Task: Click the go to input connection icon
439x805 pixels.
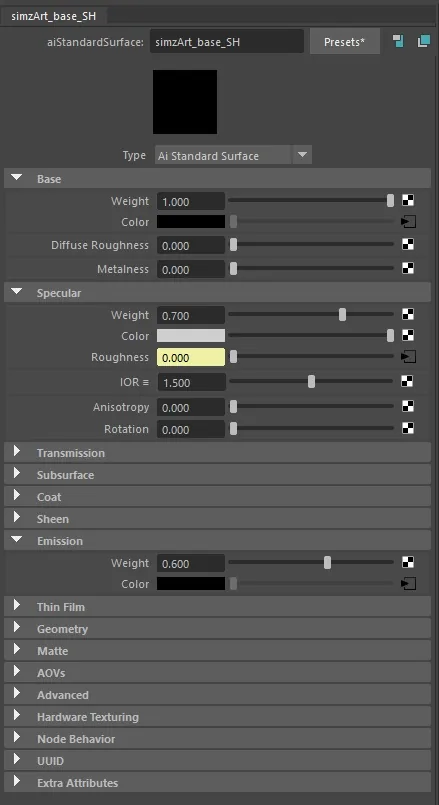Action: click(398, 42)
